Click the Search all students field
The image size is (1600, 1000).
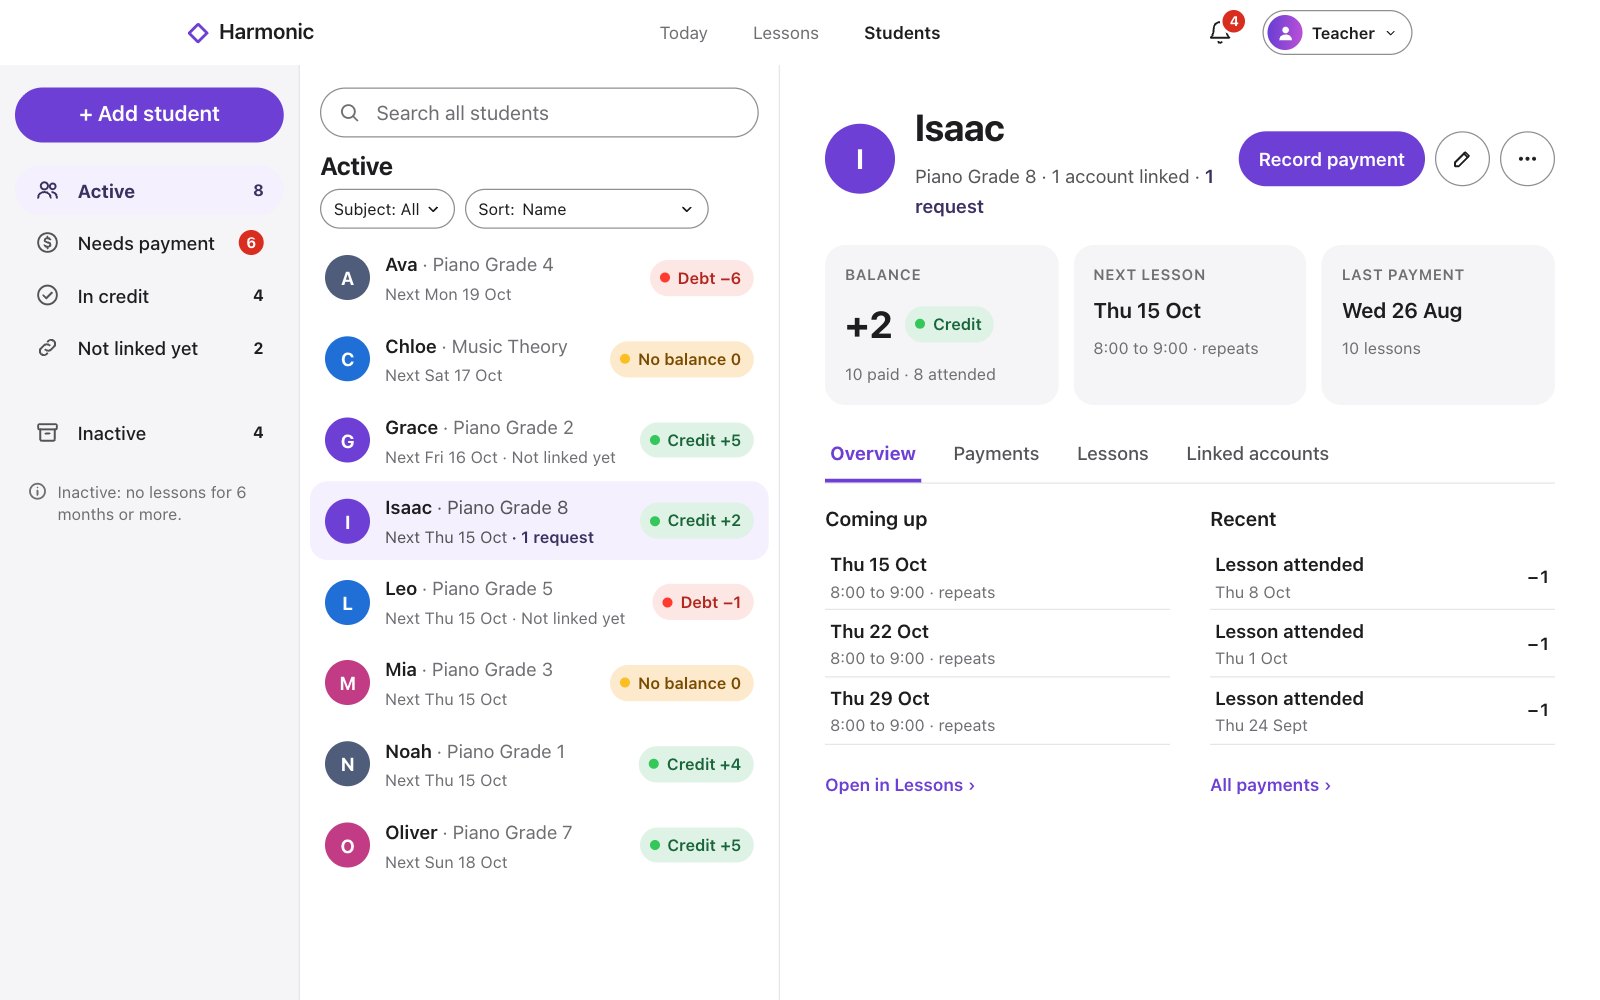coord(539,113)
